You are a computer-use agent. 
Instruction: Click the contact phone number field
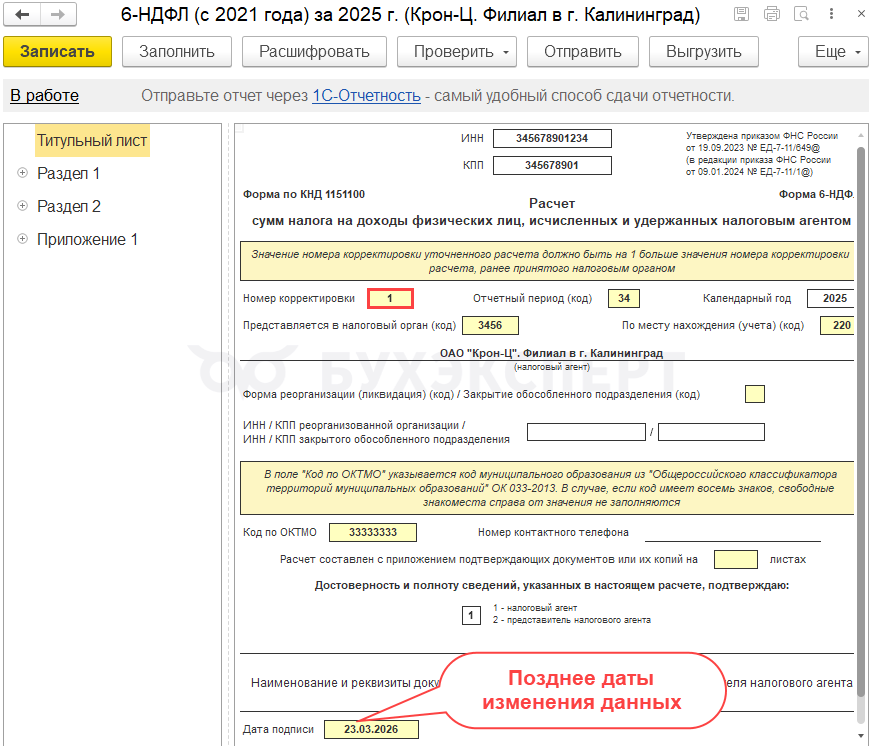coord(733,533)
